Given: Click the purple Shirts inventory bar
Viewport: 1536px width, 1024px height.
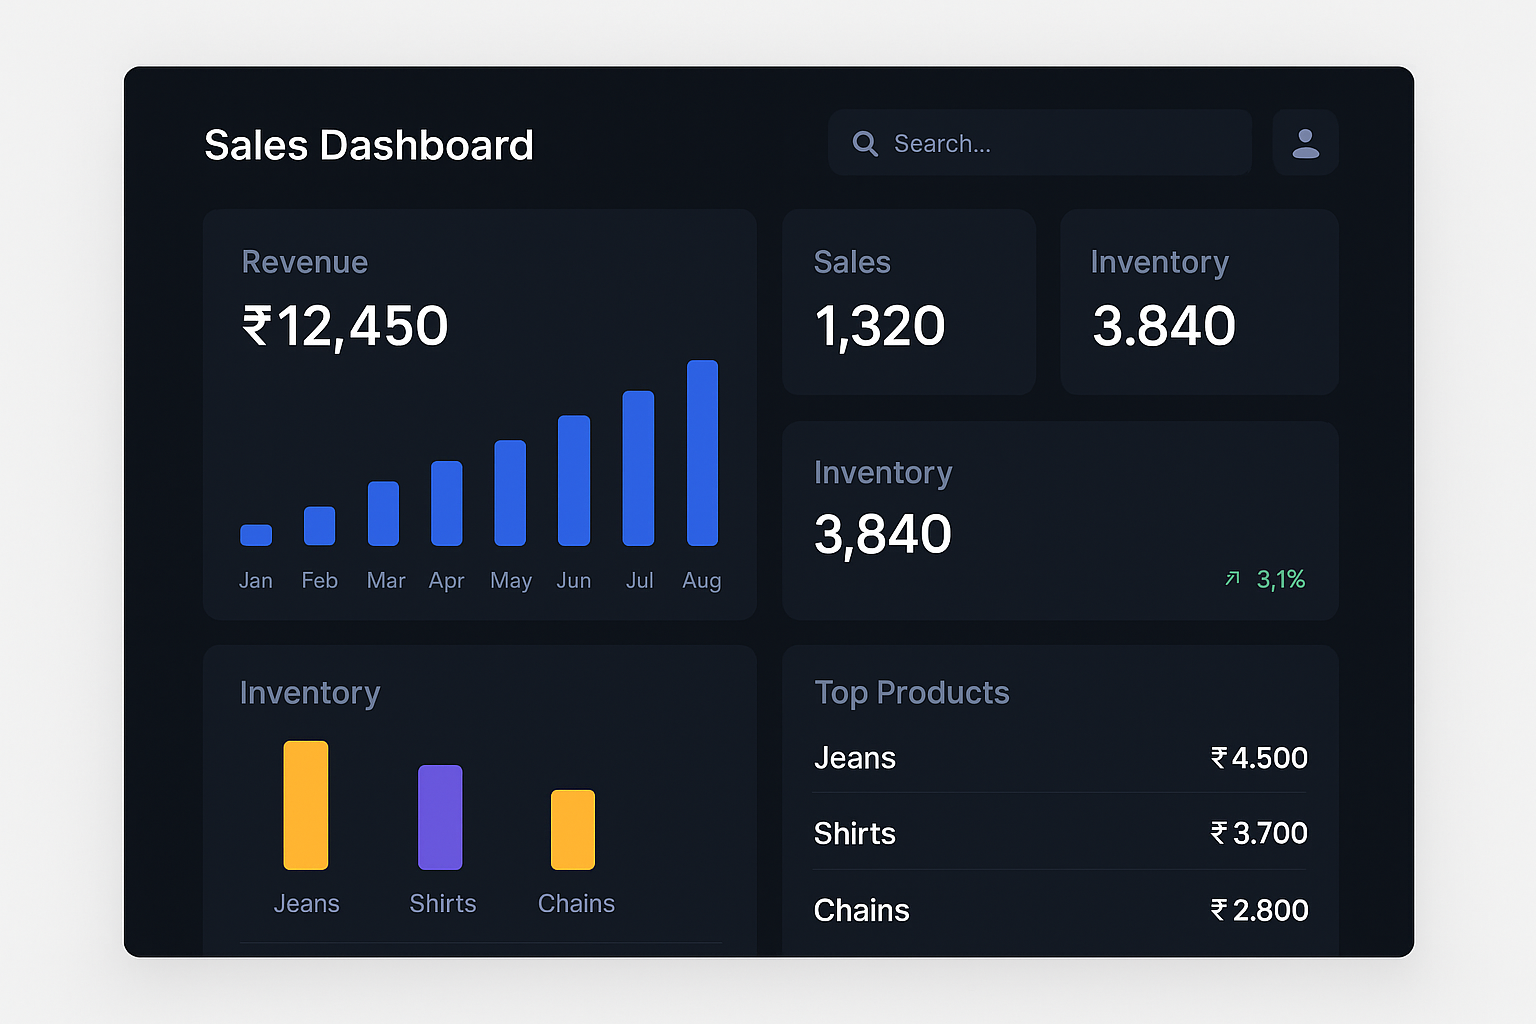Looking at the screenshot, I should point(440,817).
